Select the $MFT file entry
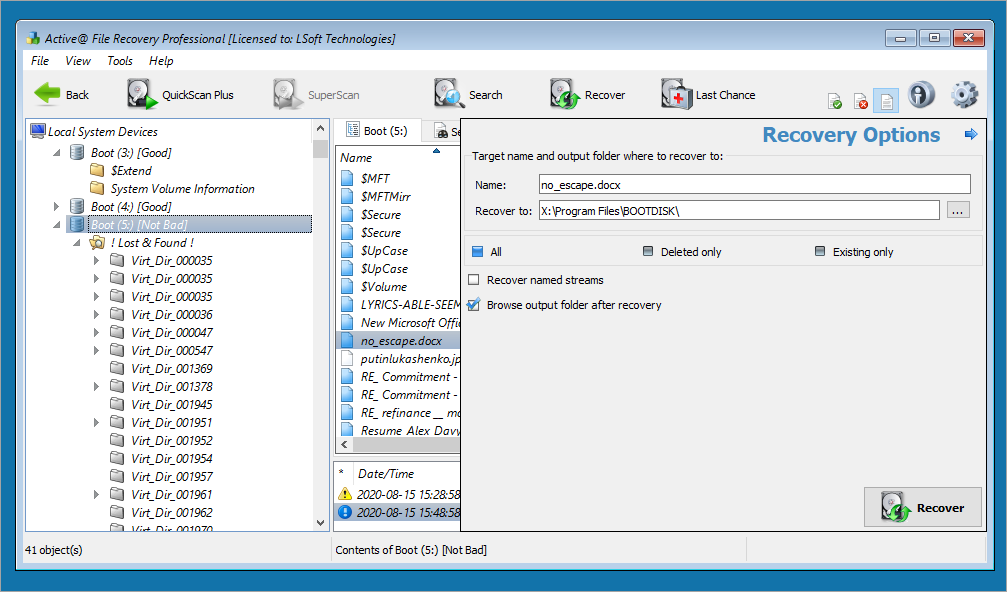Image resolution: width=1007 pixels, height=592 pixels. pos(375,178)
